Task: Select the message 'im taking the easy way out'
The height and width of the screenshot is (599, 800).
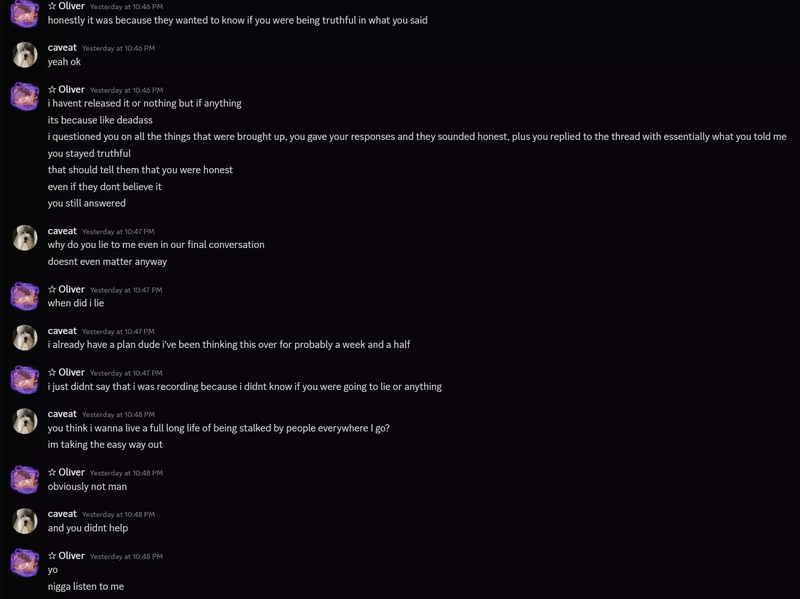Action: (x=105, y=445)
